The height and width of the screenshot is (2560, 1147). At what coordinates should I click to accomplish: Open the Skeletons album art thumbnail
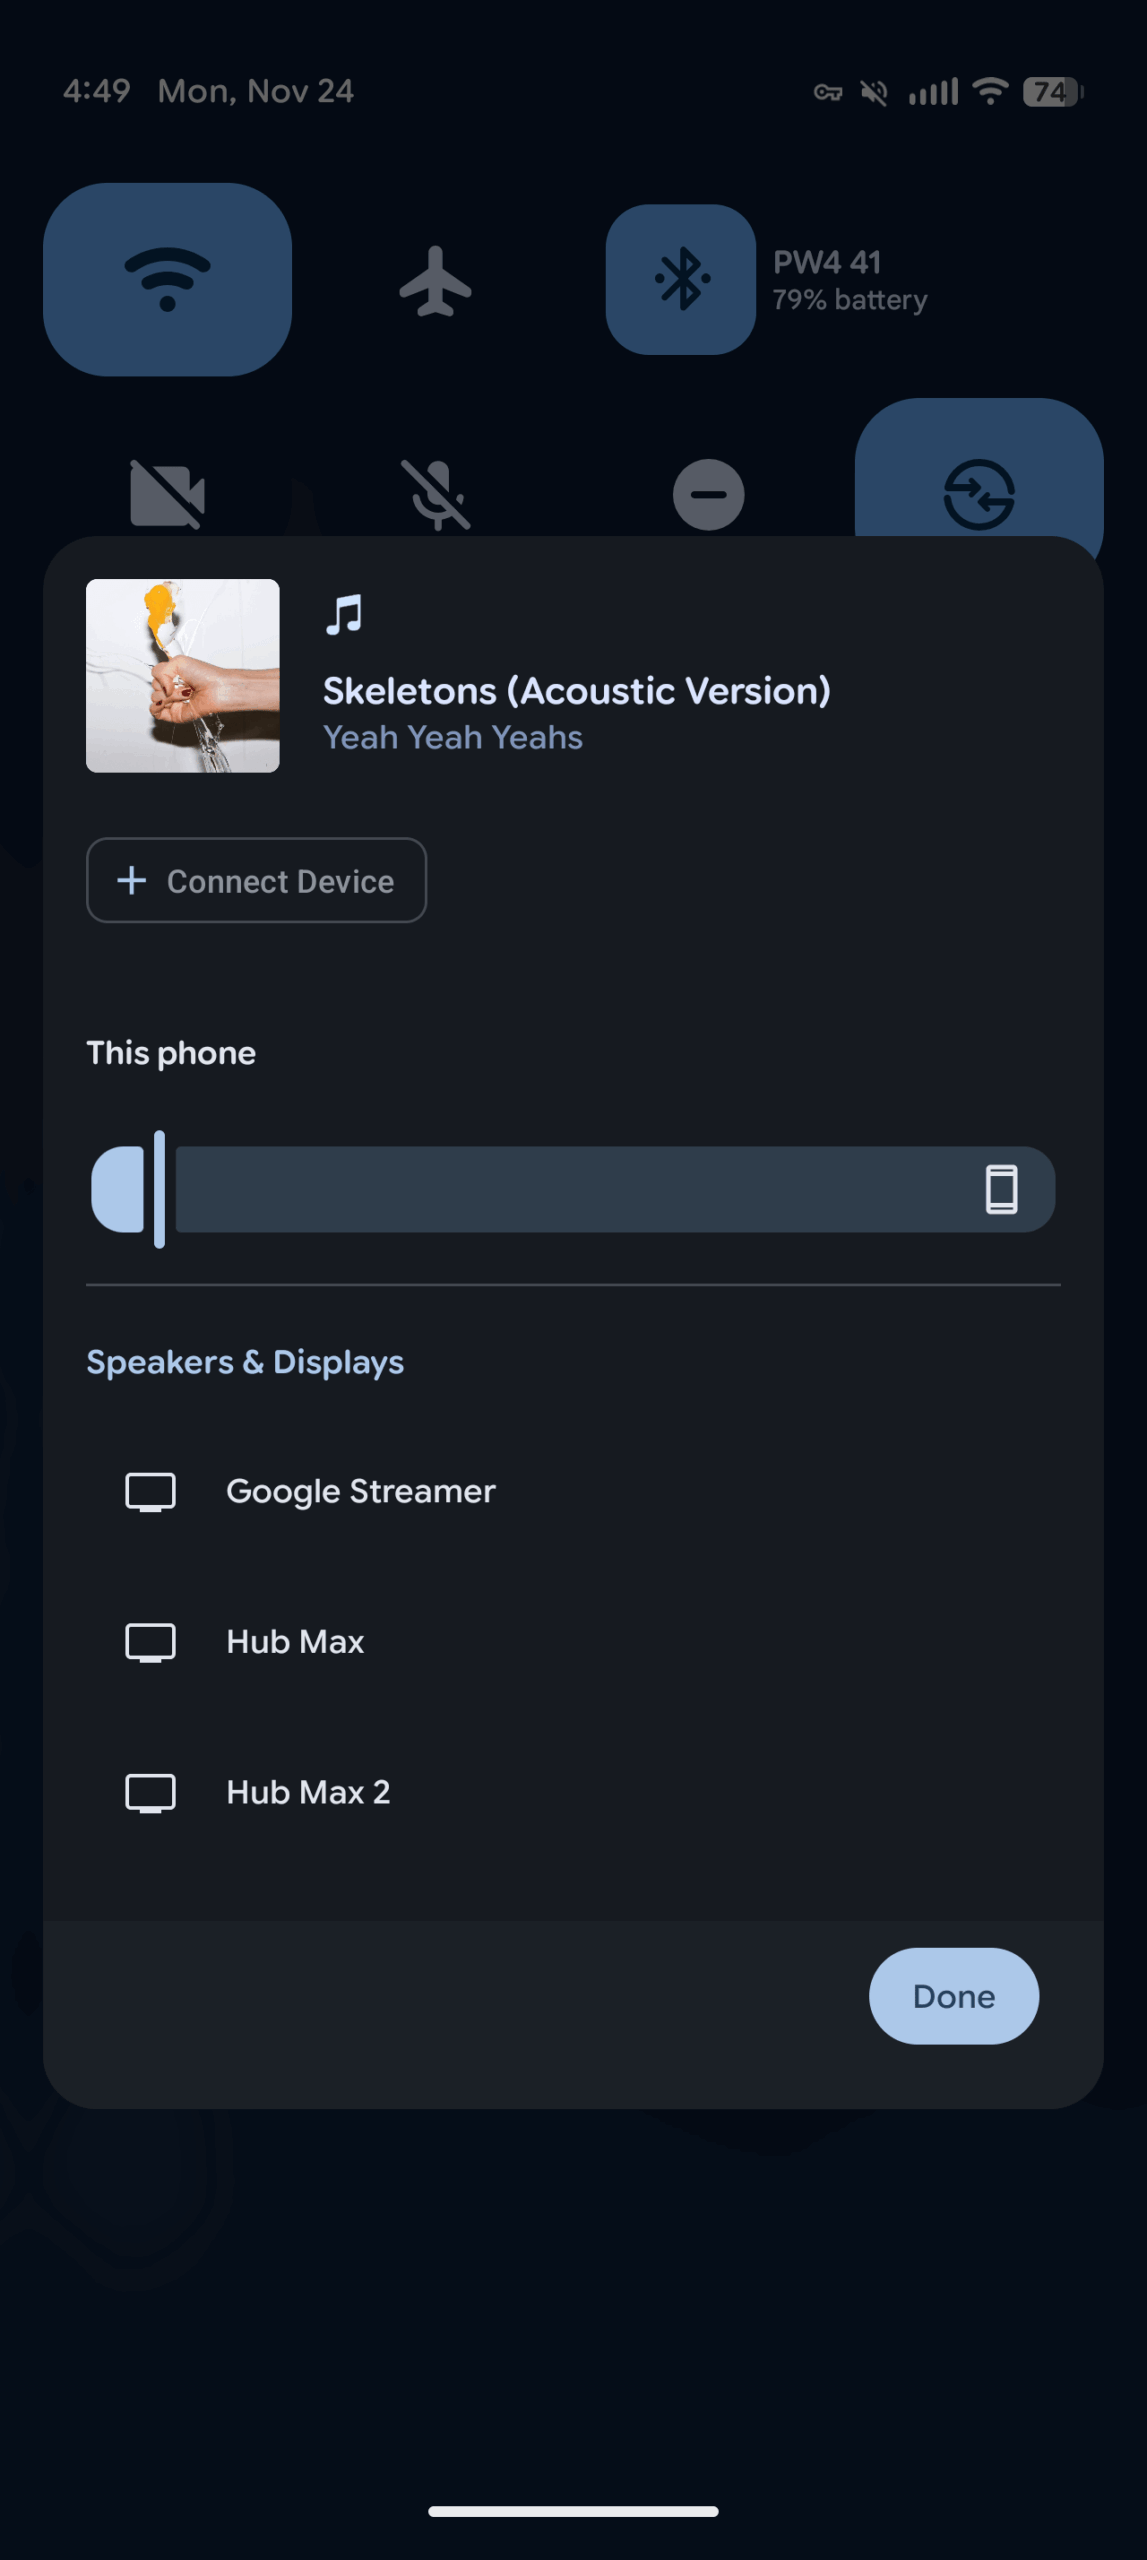point(183,676)
